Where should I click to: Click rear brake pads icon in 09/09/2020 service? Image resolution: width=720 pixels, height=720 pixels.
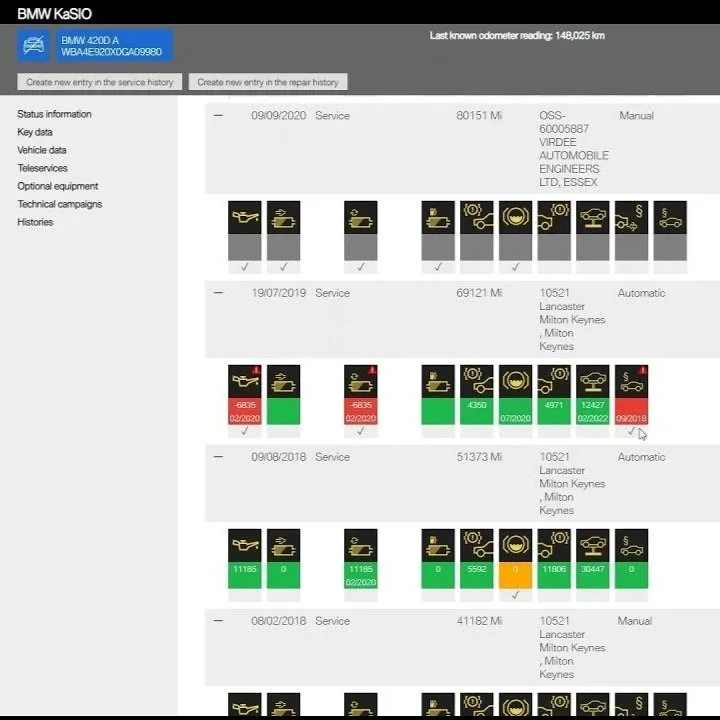click(x=554, y=218)
